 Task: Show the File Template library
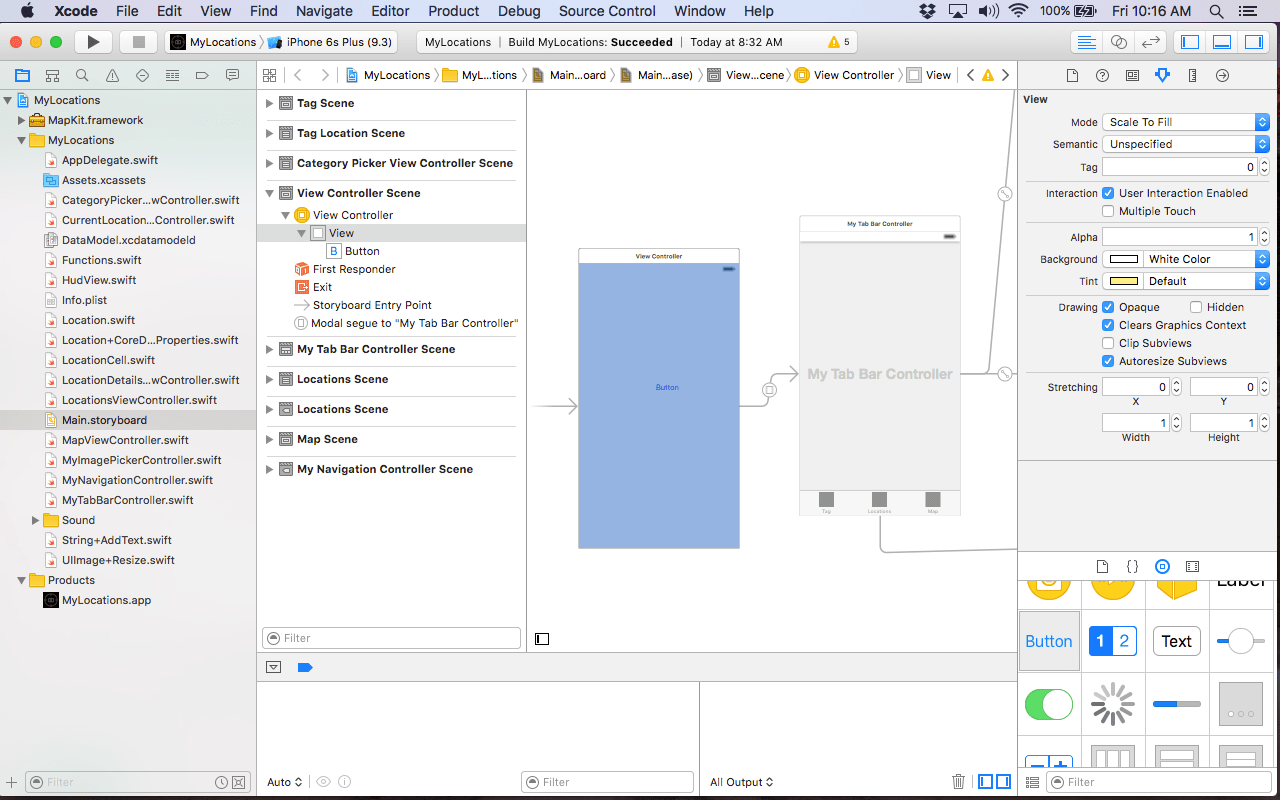1102,566
